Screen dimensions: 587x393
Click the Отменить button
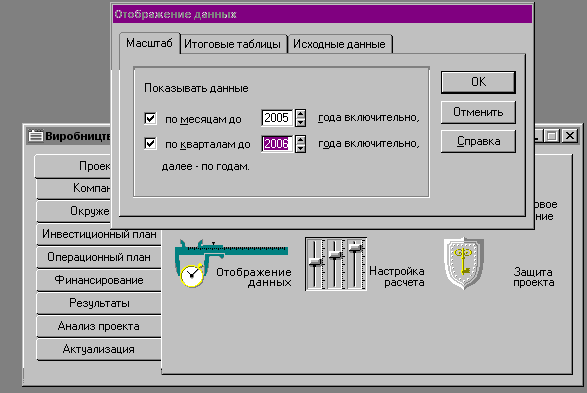478,112
